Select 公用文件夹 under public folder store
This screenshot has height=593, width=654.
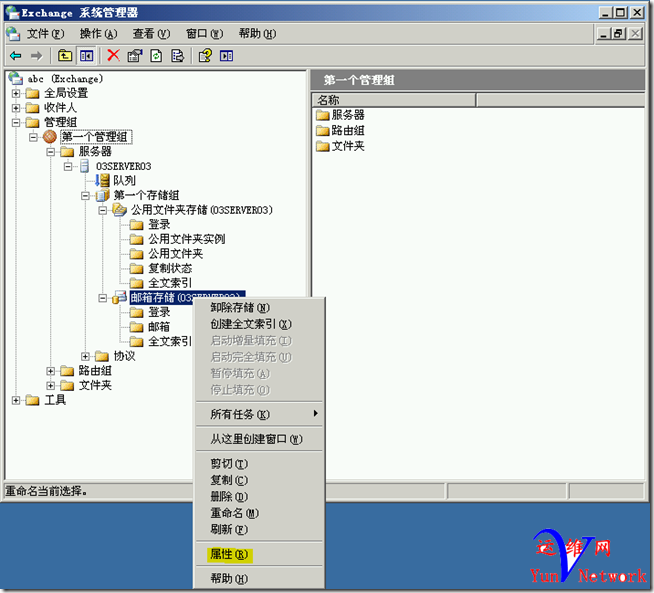pyautogui.click(x=176, y=254)
